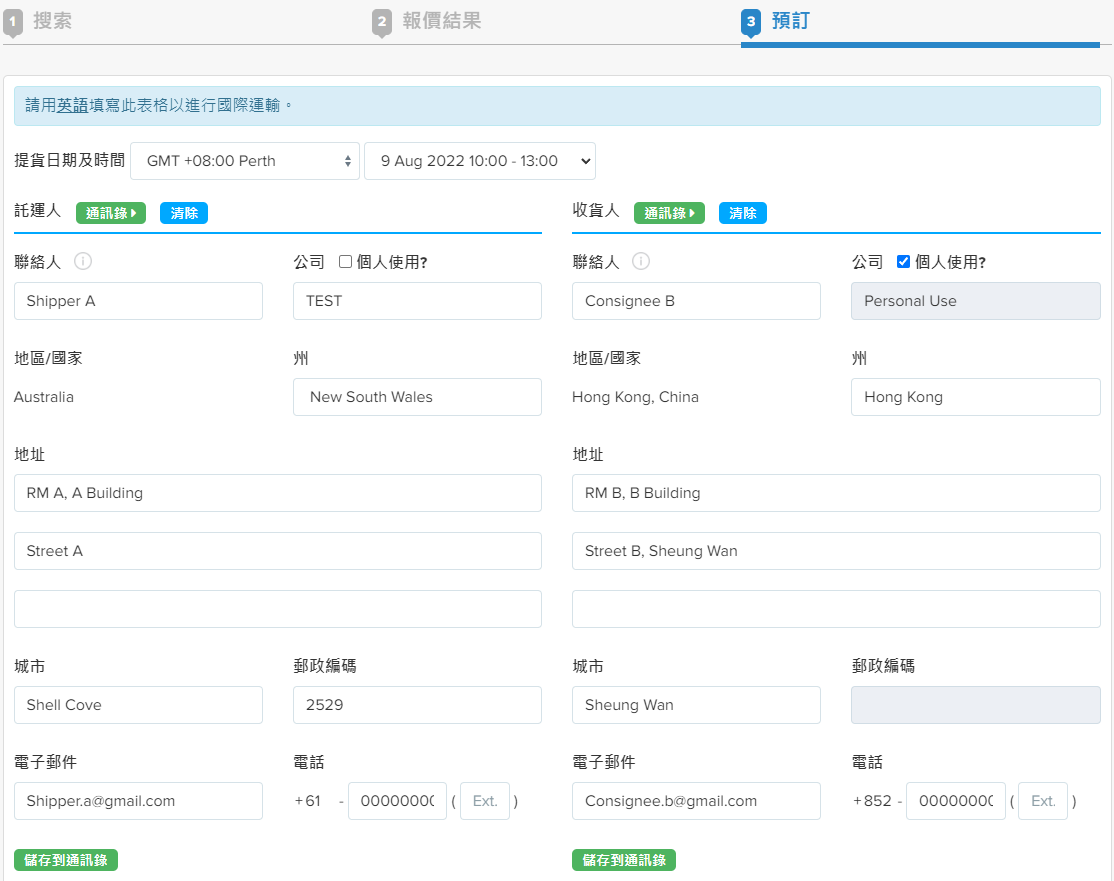
Task: Save consignee with 儲存到通訊錄 button
Action: pyautogui.click(x=624, y=860)
